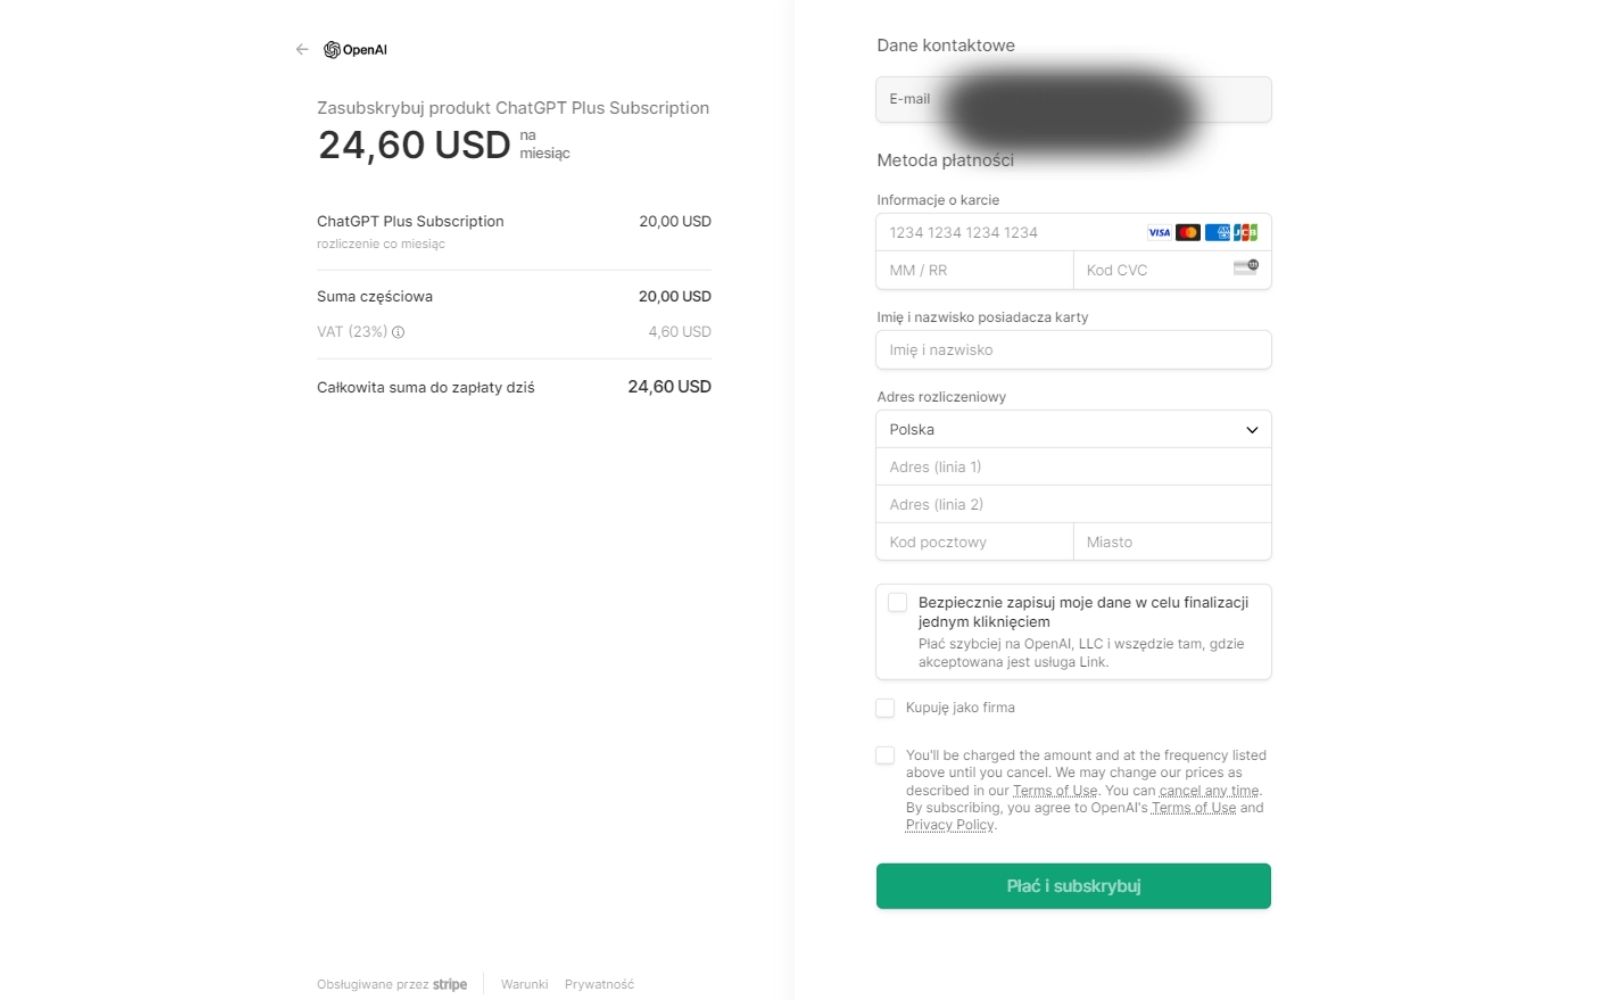
Task: Click the Mastercard icon
Action: click(x=1189, y=232)
